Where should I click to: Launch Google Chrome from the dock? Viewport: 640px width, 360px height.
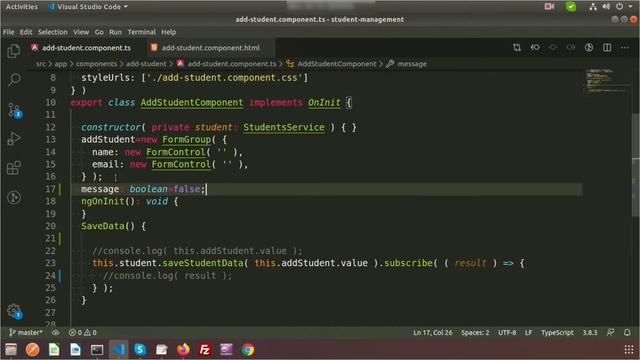pyautogui.click(x=248, y=350)
